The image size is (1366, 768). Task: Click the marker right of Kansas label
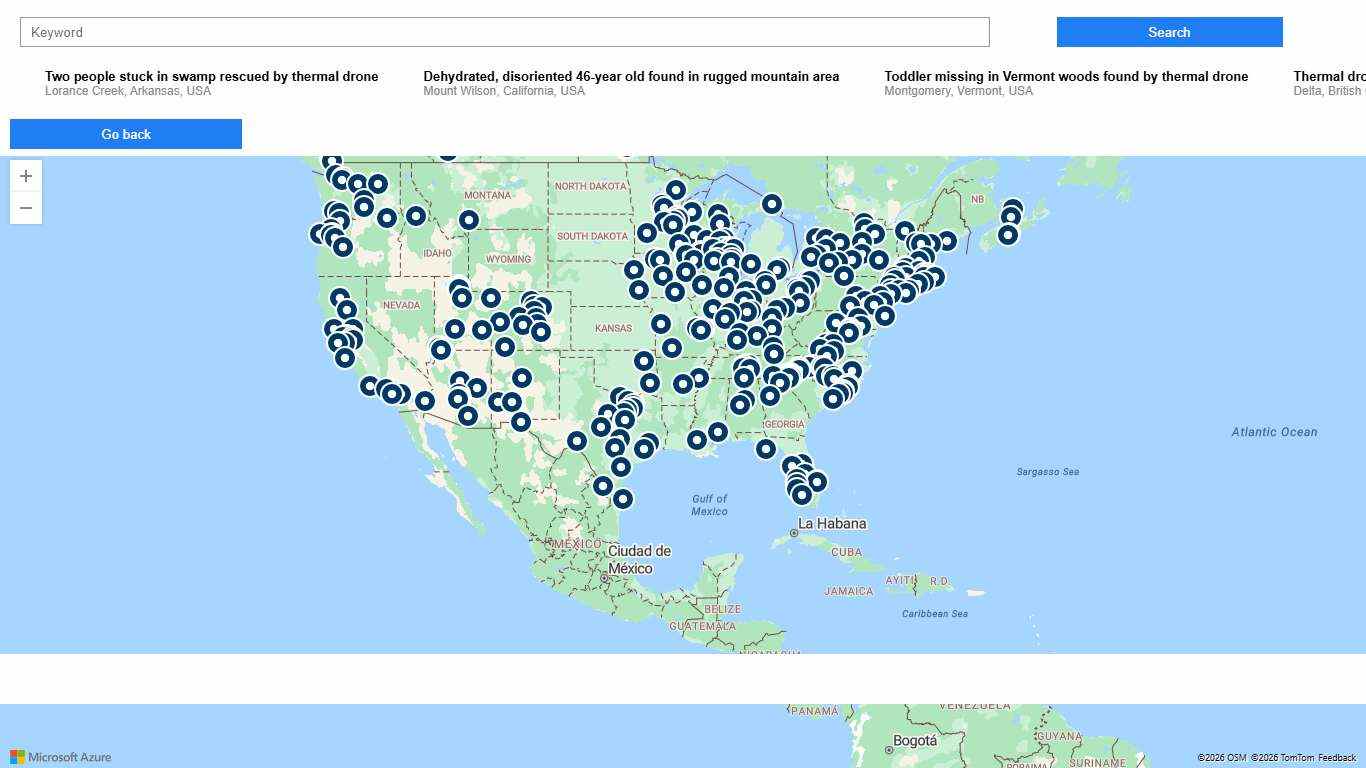point(661,324)
